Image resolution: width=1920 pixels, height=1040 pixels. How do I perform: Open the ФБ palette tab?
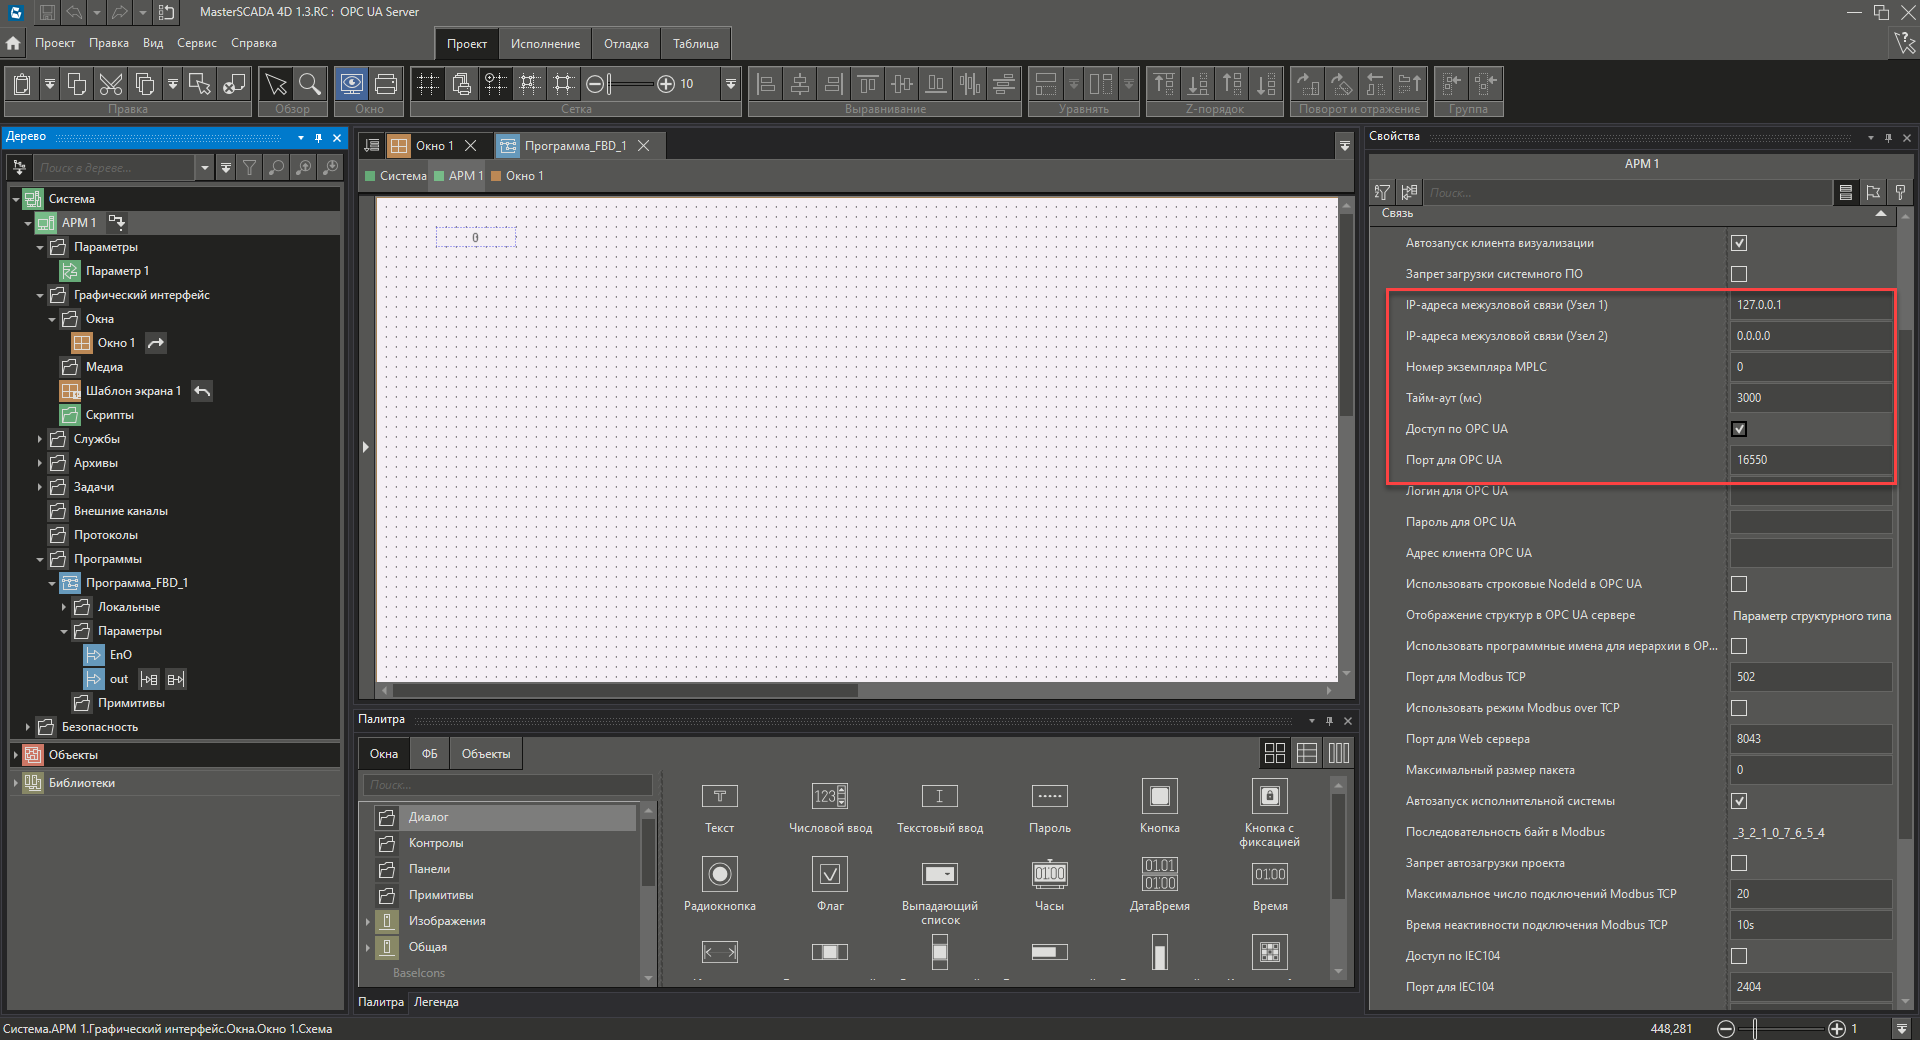(429, 754)
